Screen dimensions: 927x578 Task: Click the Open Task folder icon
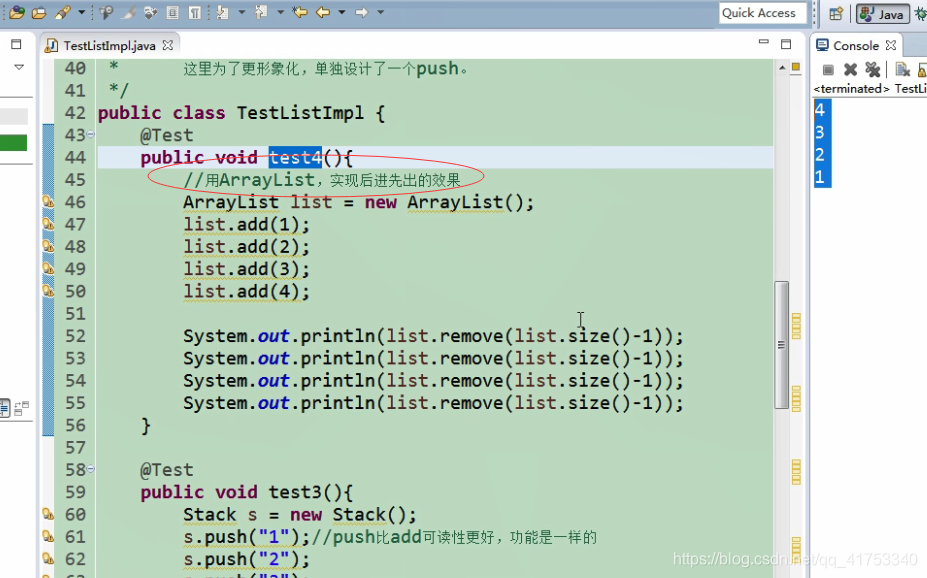(39, 12)
